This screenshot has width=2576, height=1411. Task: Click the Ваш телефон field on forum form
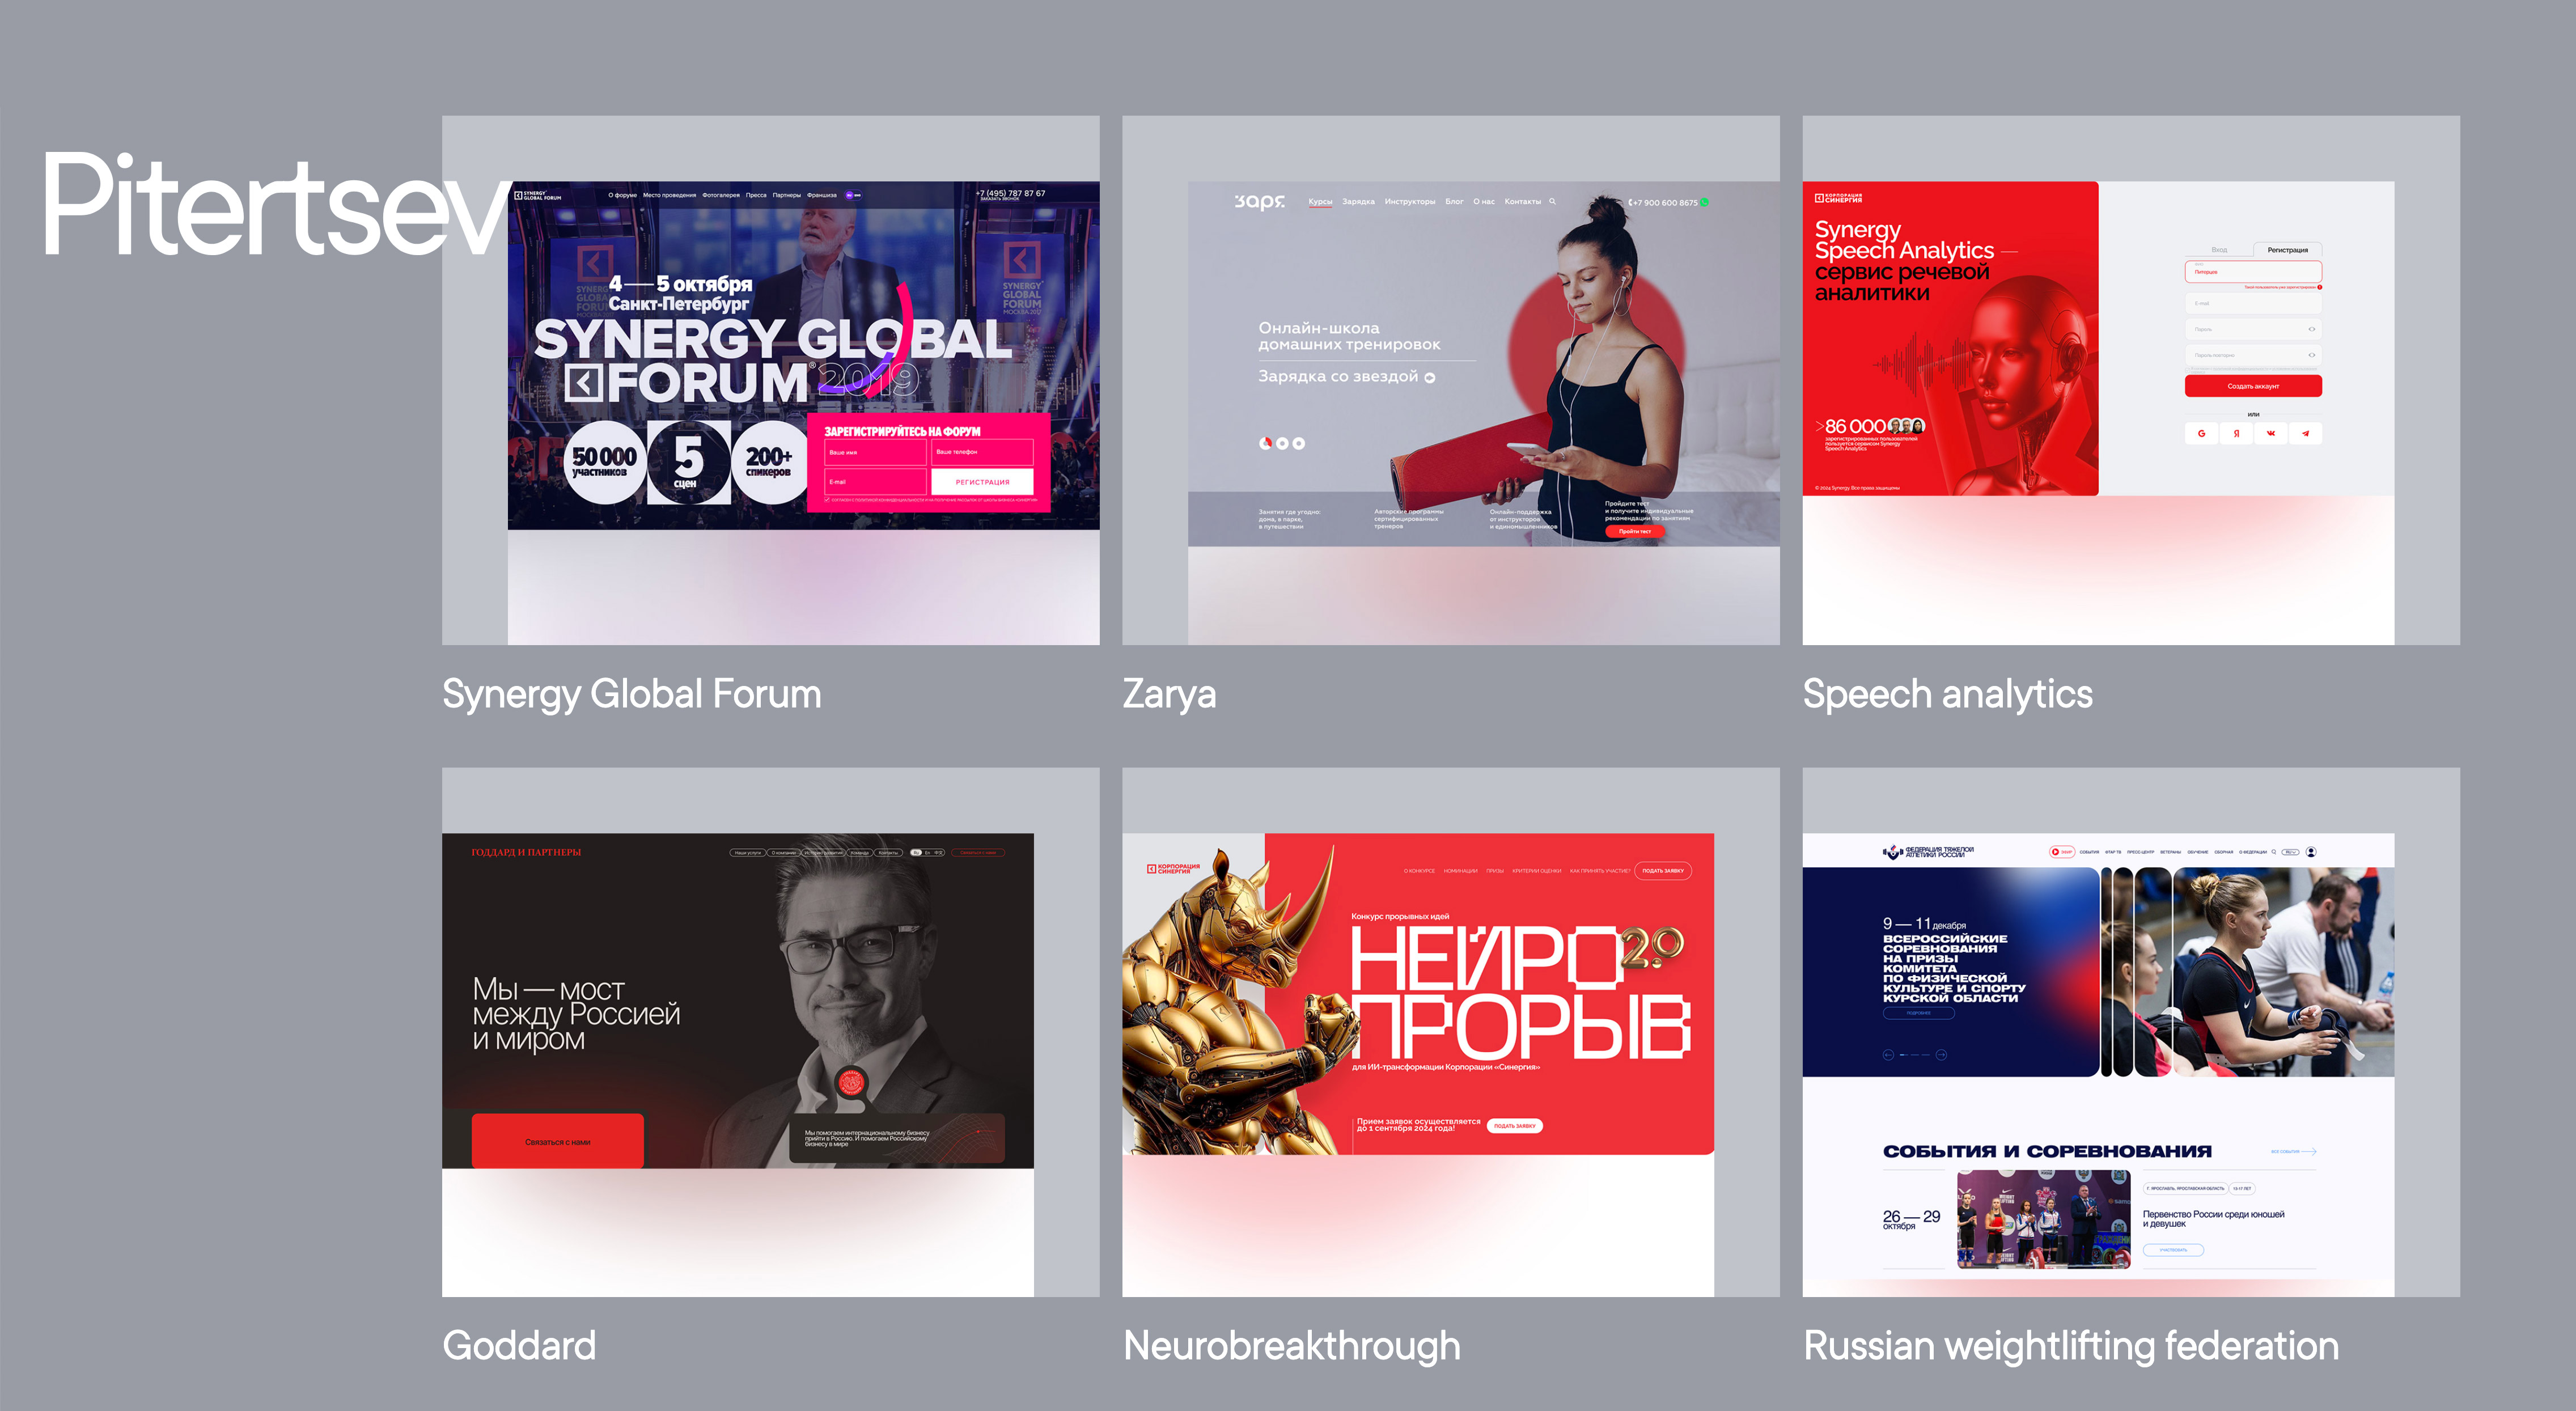click(982, 452)
